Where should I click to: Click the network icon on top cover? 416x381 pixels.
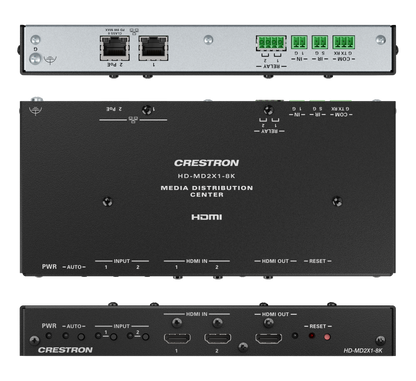point(133,120)
